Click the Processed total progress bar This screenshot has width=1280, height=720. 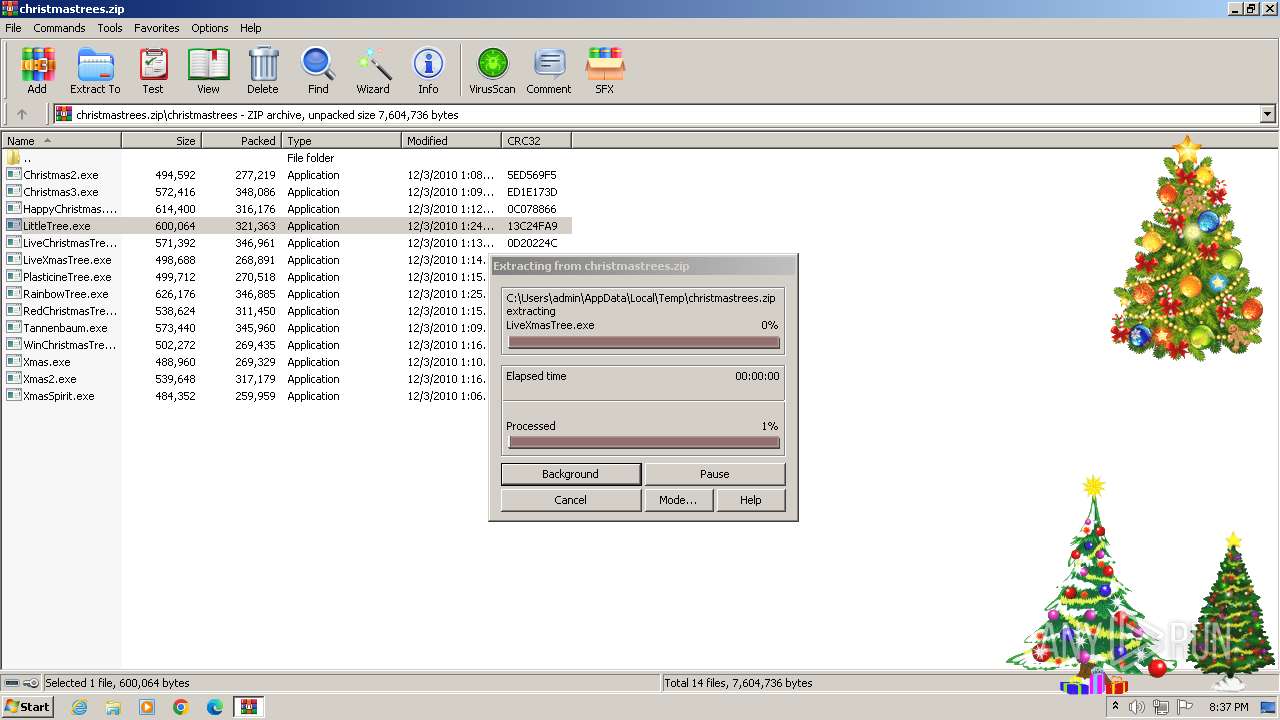(x=644, y=442)
